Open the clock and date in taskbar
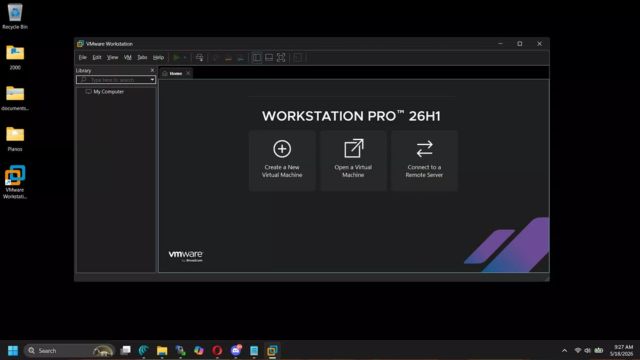The image size is (640, 360). [622, 351]
